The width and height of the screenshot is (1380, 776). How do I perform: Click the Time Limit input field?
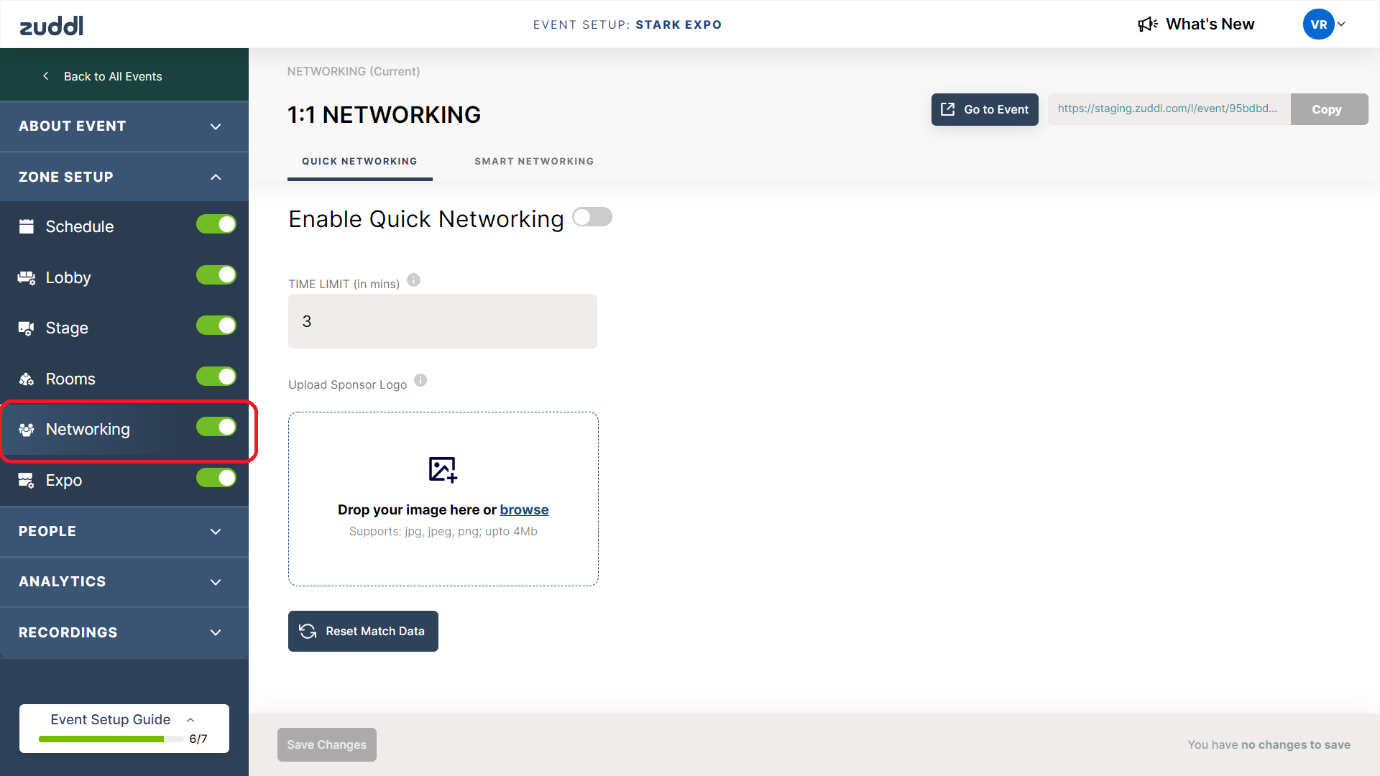tap(442, 321)
